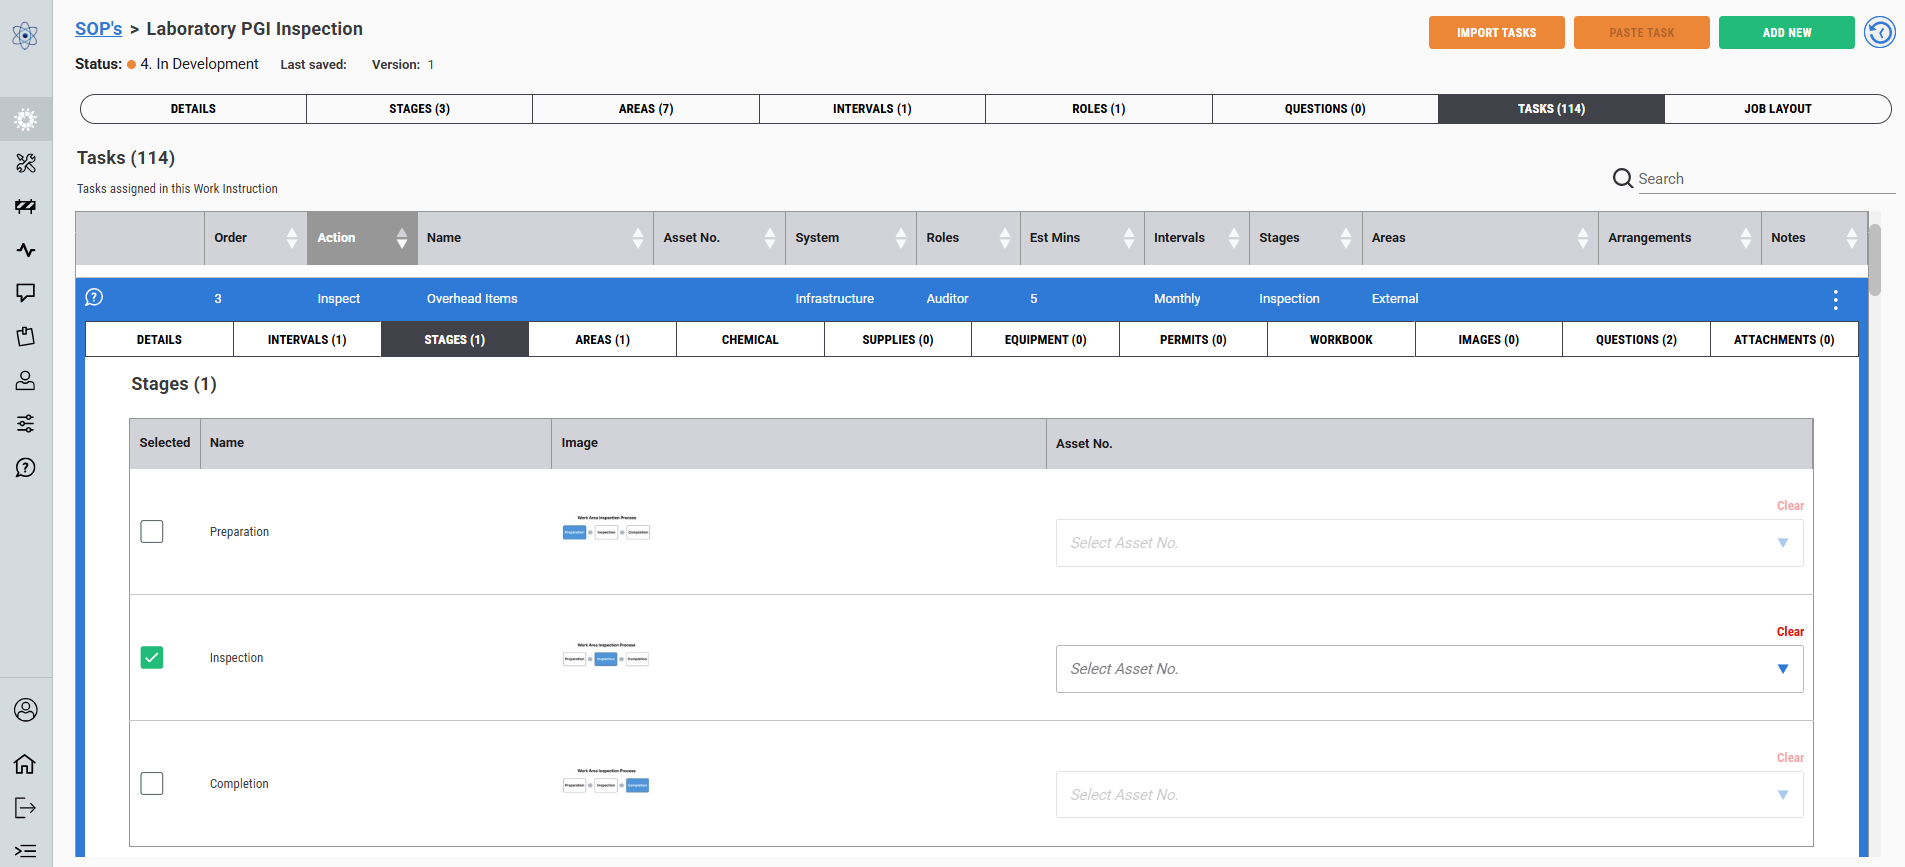Click the logout arrow icon in sidebar
This screenshot has width=1905, height=867.
pyautogui.click(x=25, y=808)
